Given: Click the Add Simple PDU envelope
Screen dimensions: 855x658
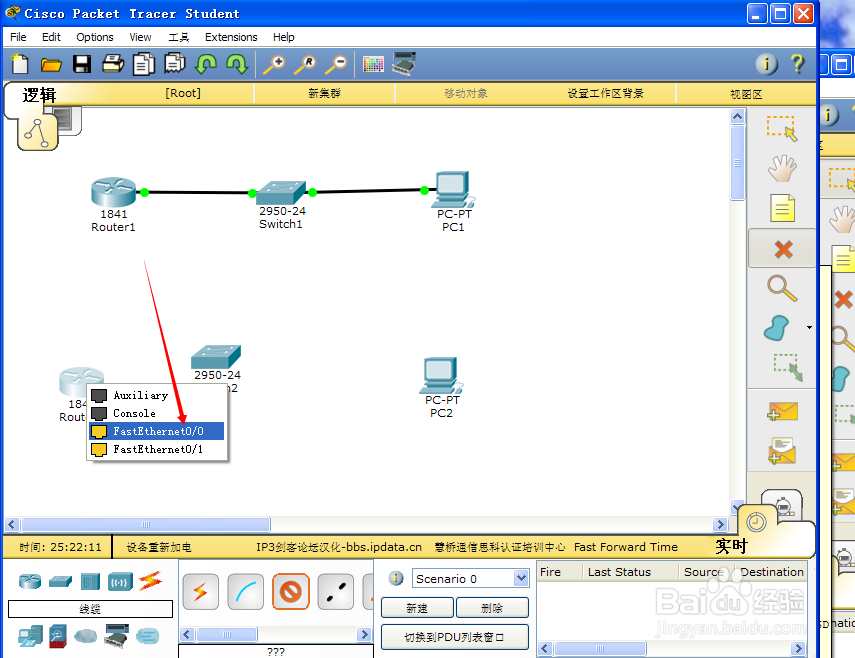Looking at the screenshot, I should 782,411.
